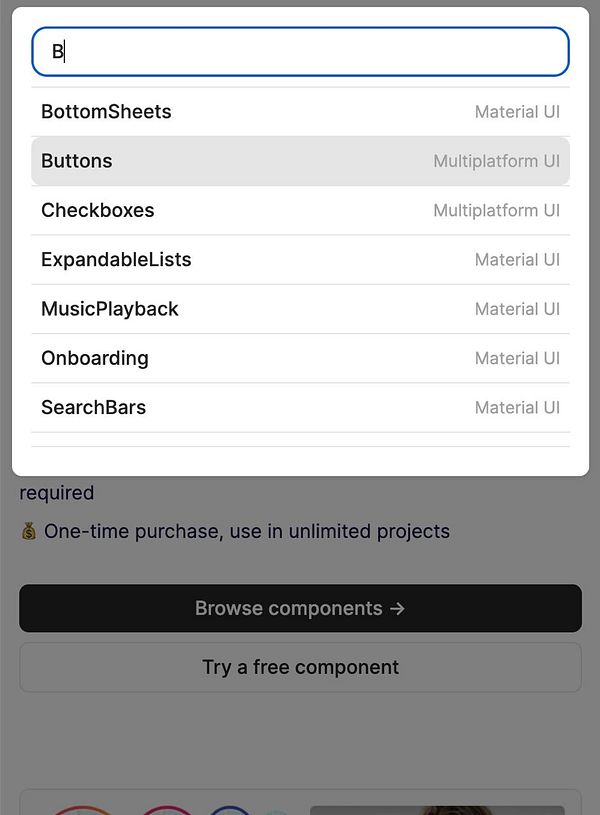Choose the Checkboxes result
The width and height of the screenshot is (600, 815).
(x=98, y=210)
